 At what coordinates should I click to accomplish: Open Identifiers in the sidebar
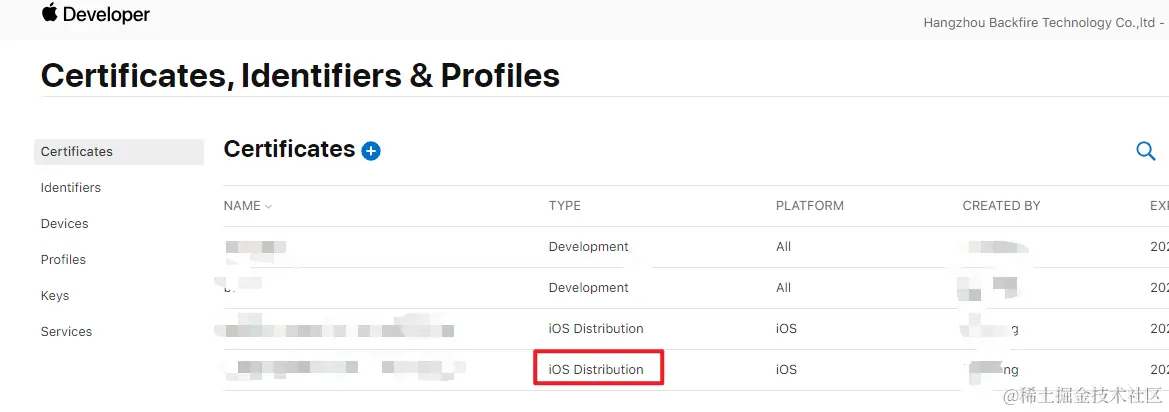(71, 188)
